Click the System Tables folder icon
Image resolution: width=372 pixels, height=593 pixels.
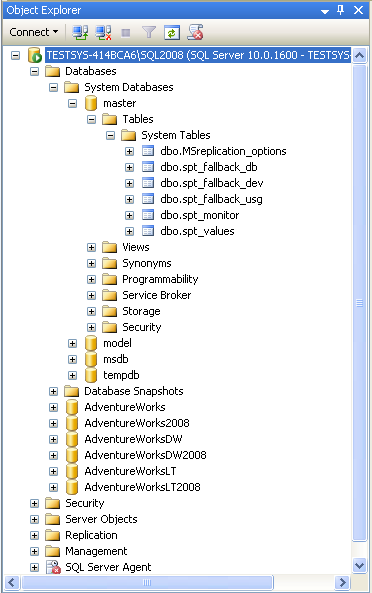tap(128, 135)
